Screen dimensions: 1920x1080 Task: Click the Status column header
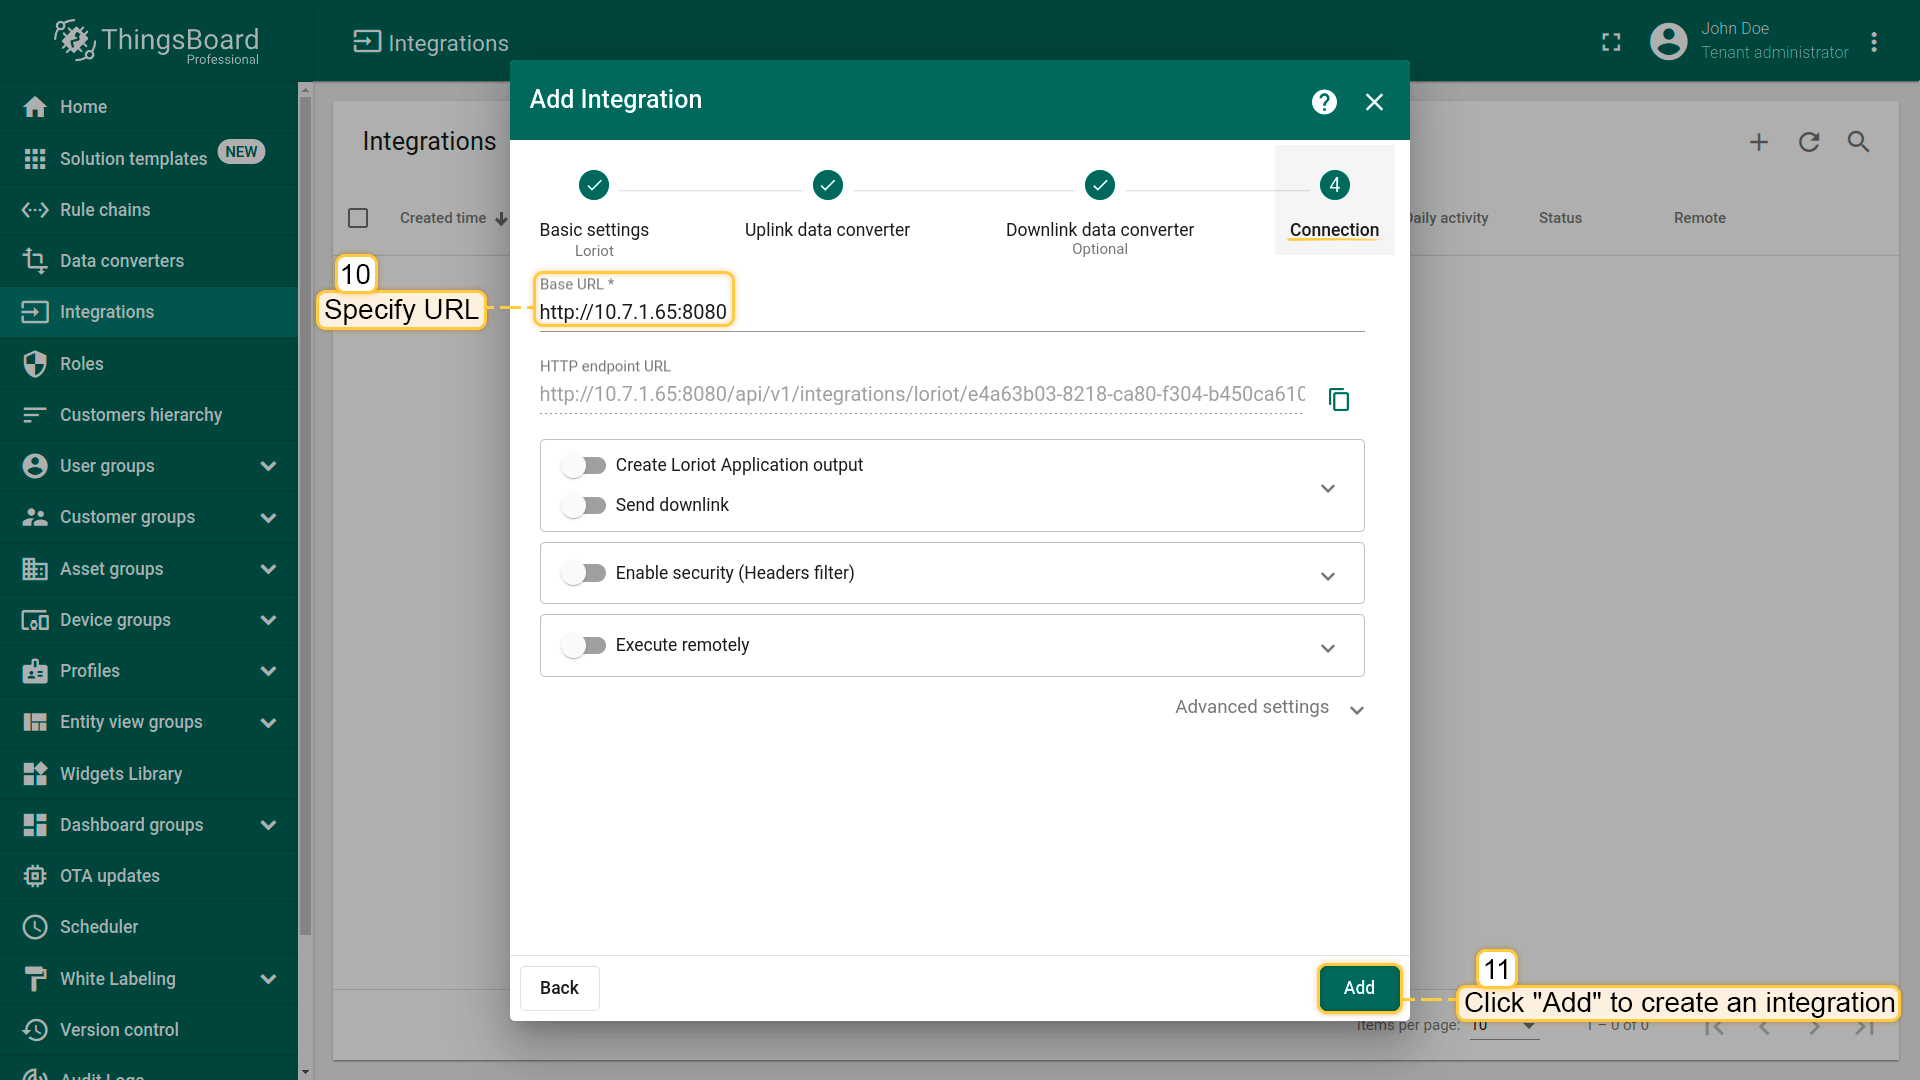(1560, 218)
